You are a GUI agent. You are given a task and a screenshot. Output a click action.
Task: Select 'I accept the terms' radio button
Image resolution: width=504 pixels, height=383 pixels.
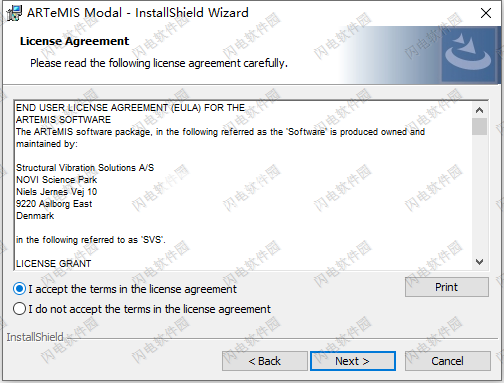pyautogui.click(x=19, y=289)
